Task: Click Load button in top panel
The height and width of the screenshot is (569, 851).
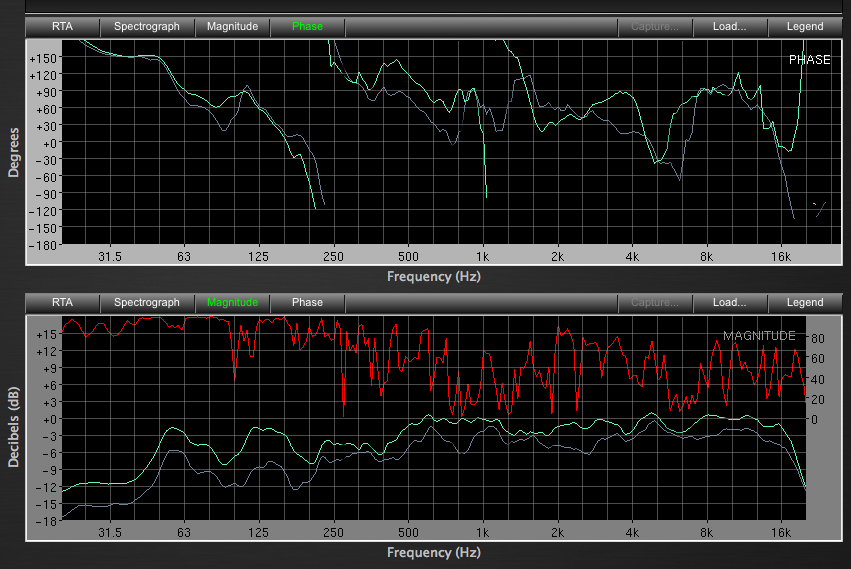Action: click(x=729, y=27)
